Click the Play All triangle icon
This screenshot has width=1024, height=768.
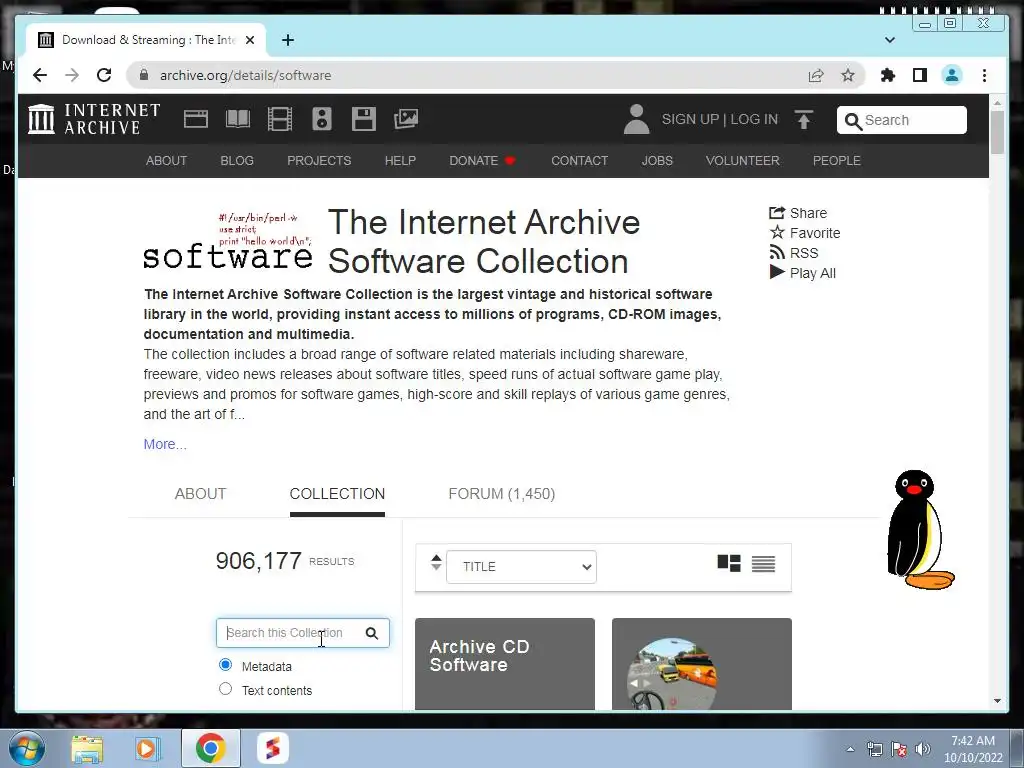[776, 272]
